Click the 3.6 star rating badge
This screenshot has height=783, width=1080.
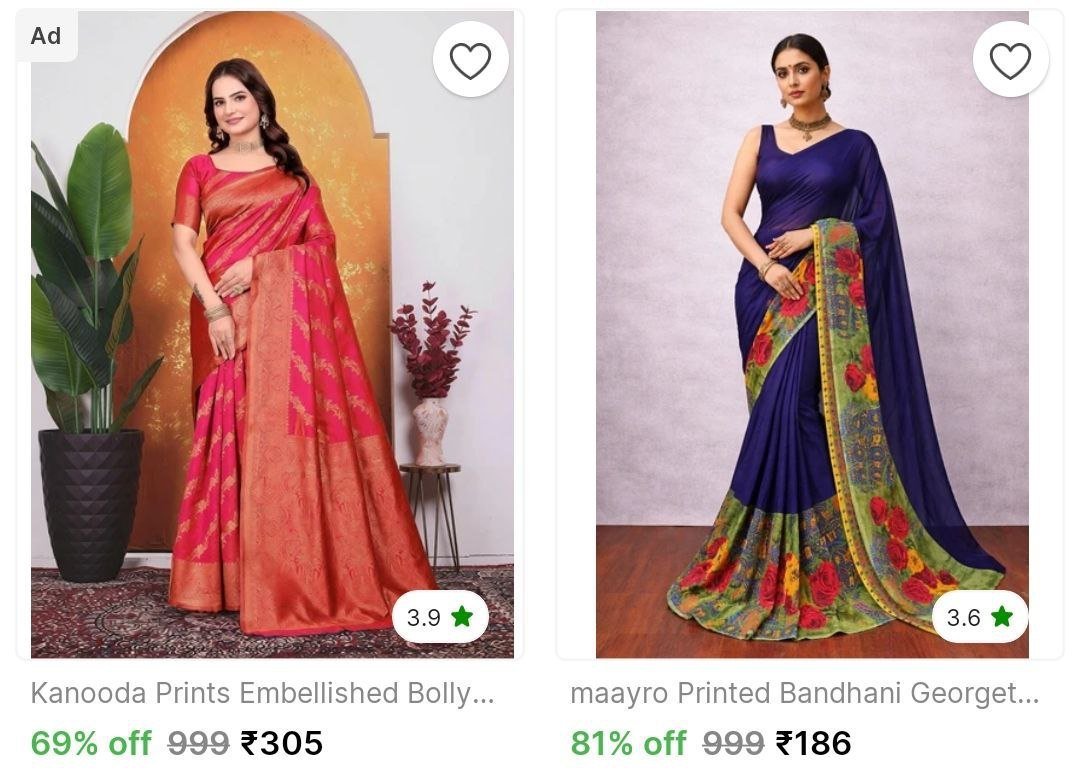pos(980,616)
